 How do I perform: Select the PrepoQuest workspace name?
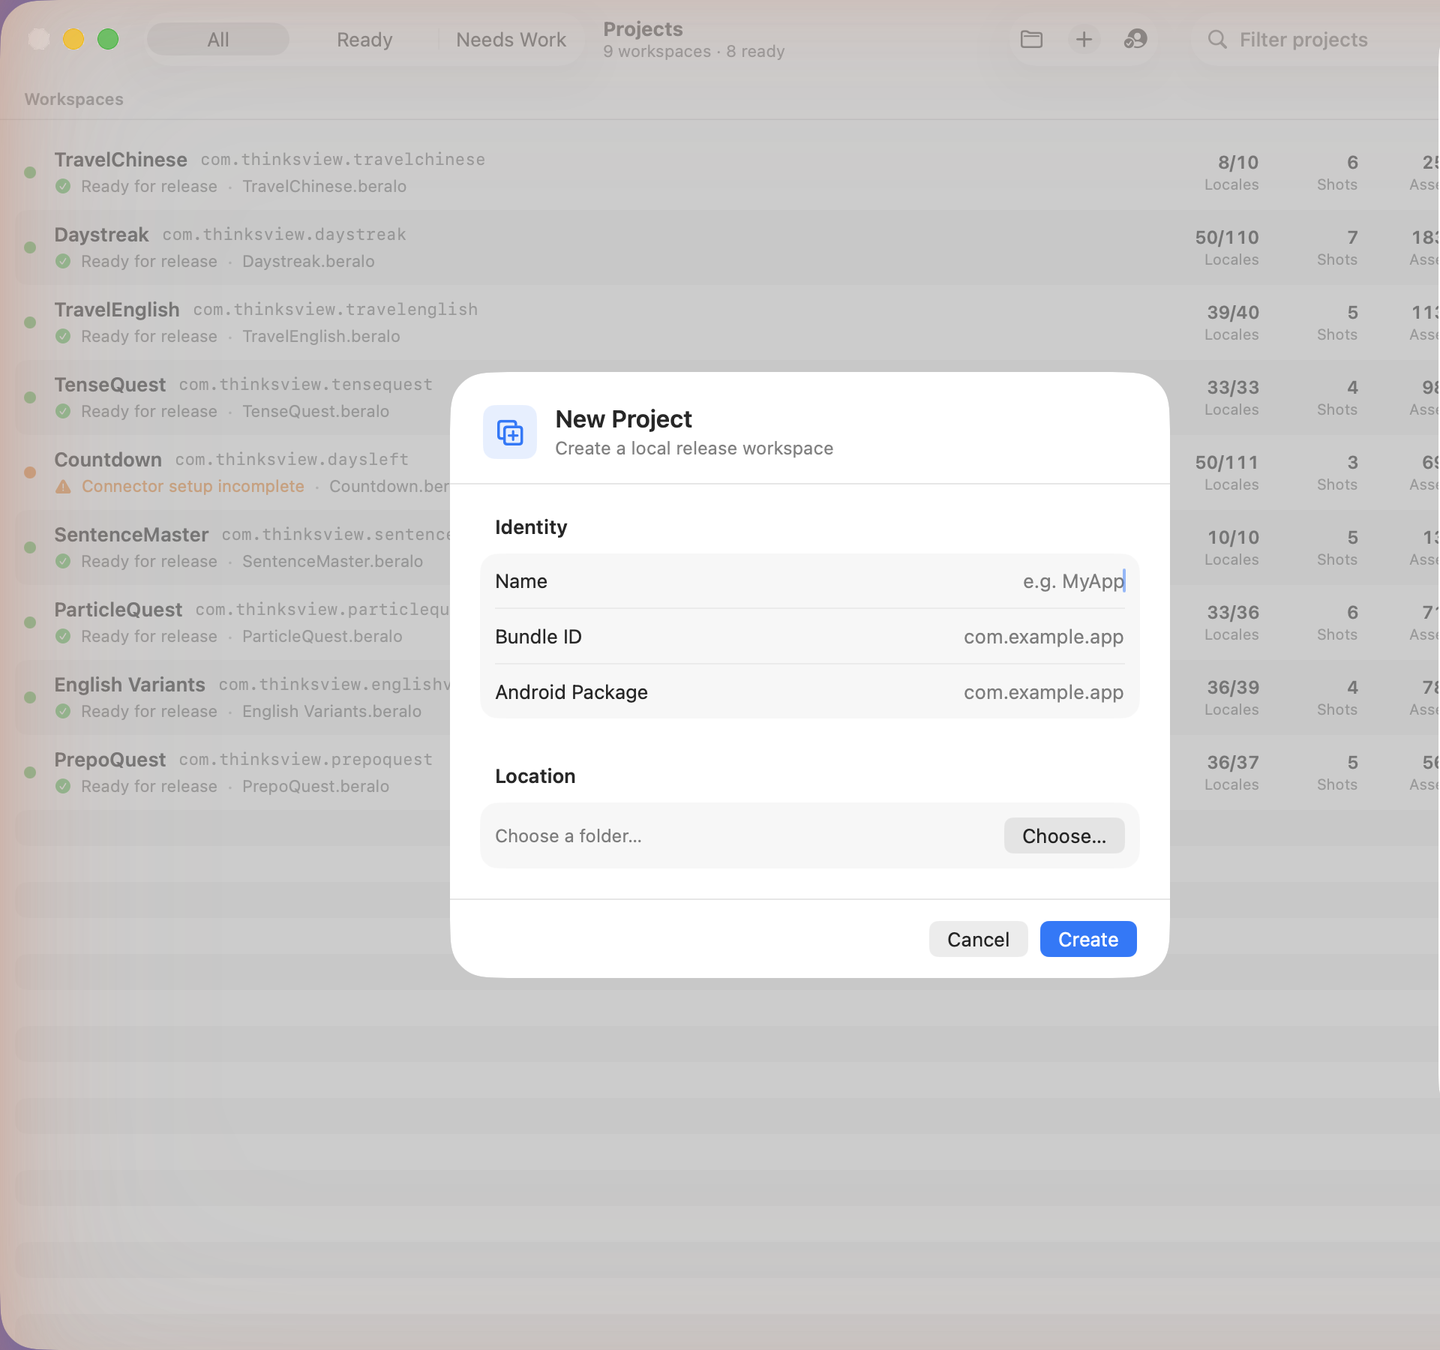(x=110, y=759)
